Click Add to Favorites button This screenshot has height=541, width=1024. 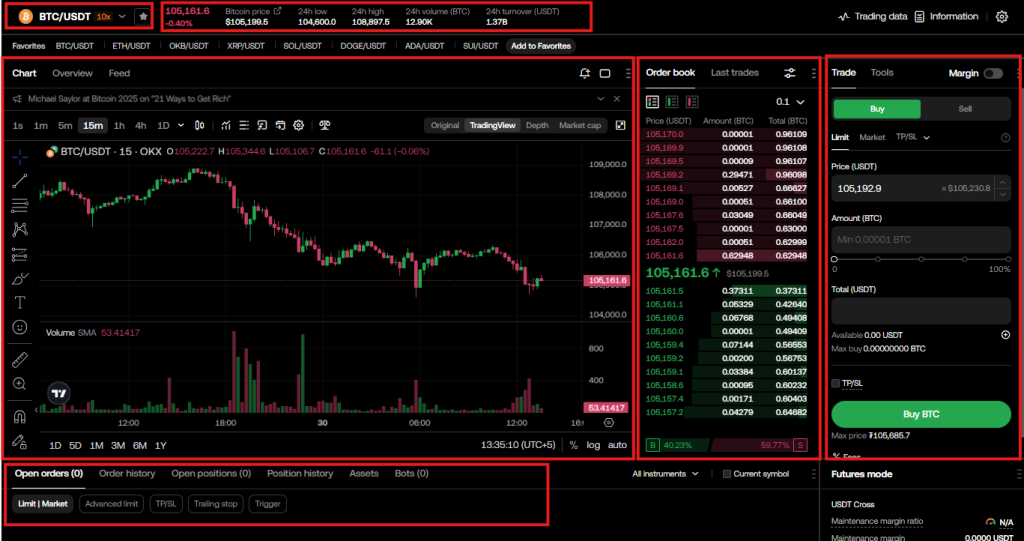pos(541,46)
